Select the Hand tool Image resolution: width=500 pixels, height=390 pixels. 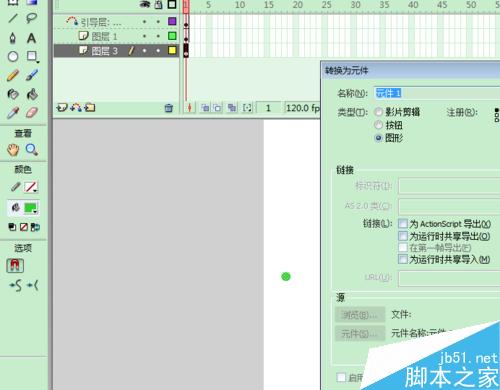(x=13, y=150)
